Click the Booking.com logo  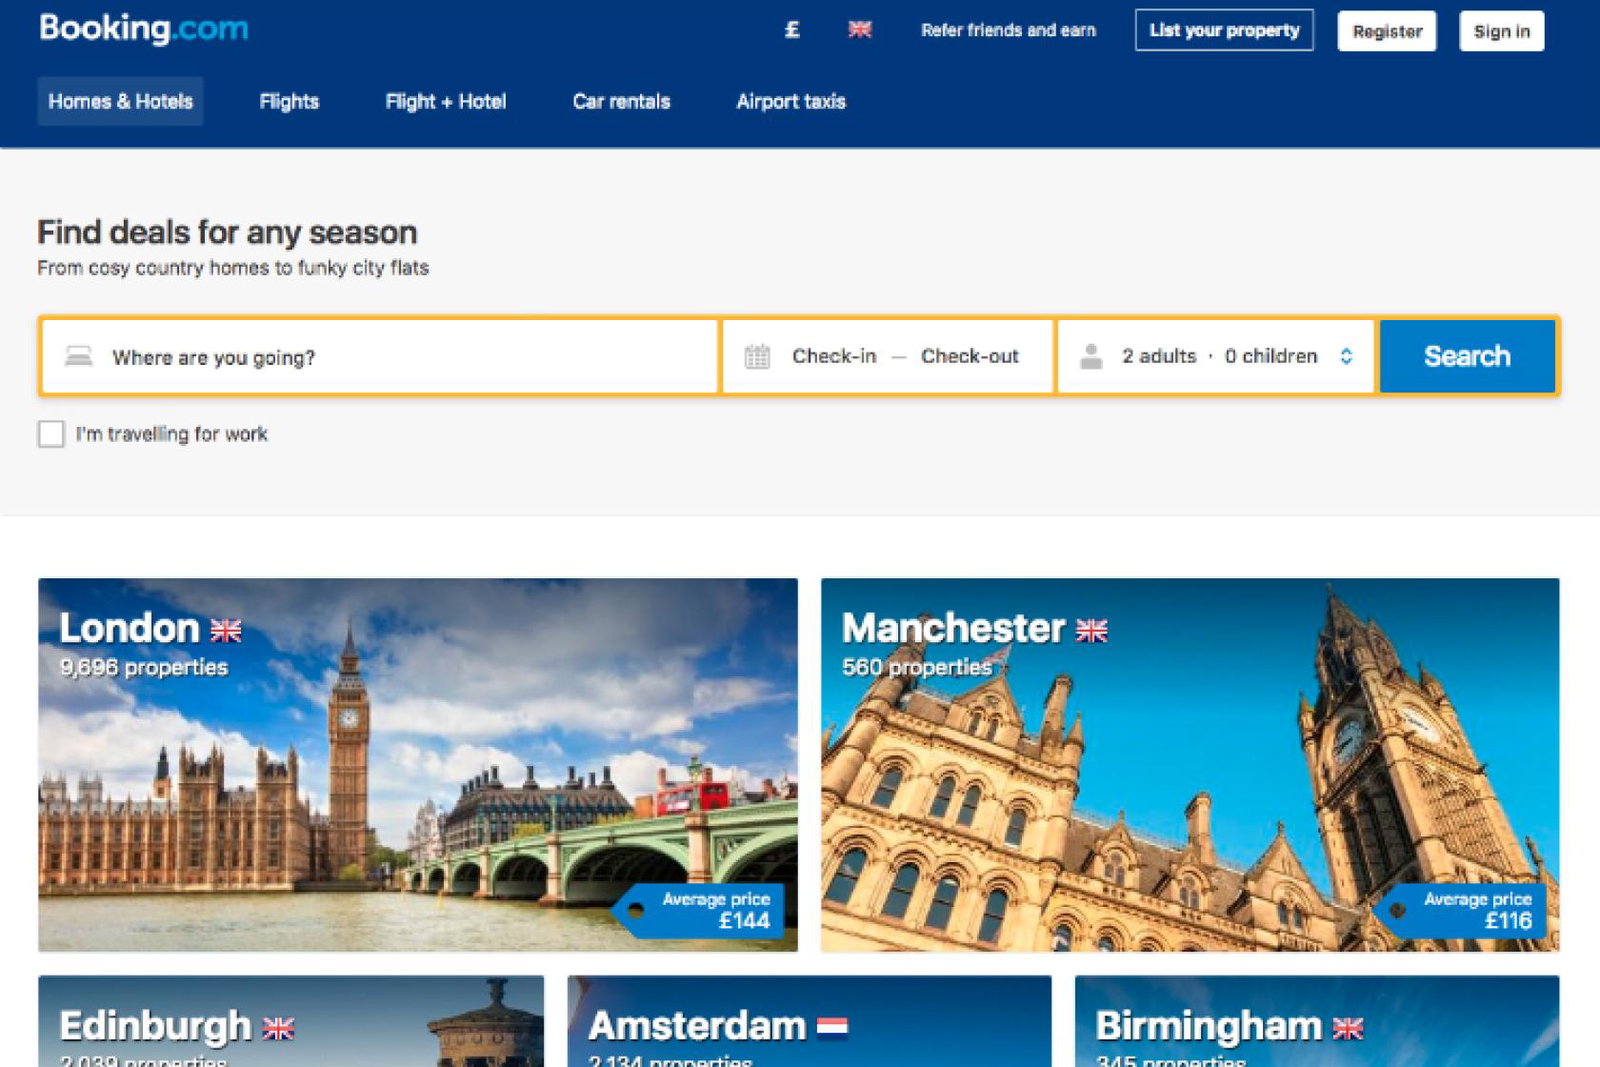coord(144,29)
